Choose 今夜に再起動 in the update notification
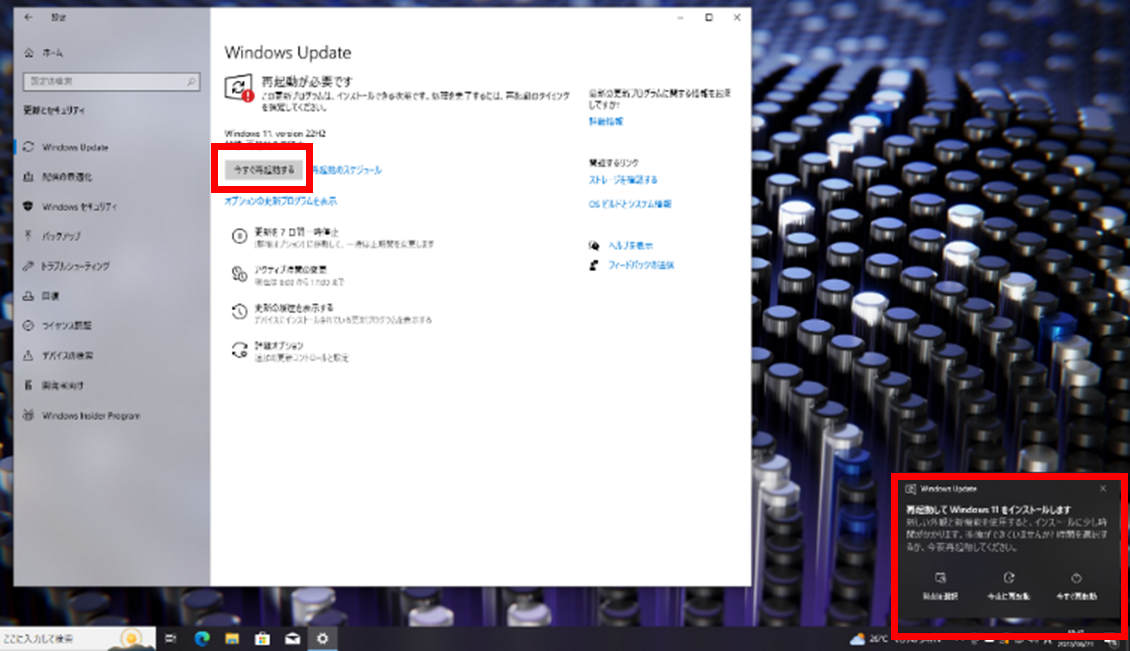This screenshot has width=1130, height=651. pos(1007,587)
